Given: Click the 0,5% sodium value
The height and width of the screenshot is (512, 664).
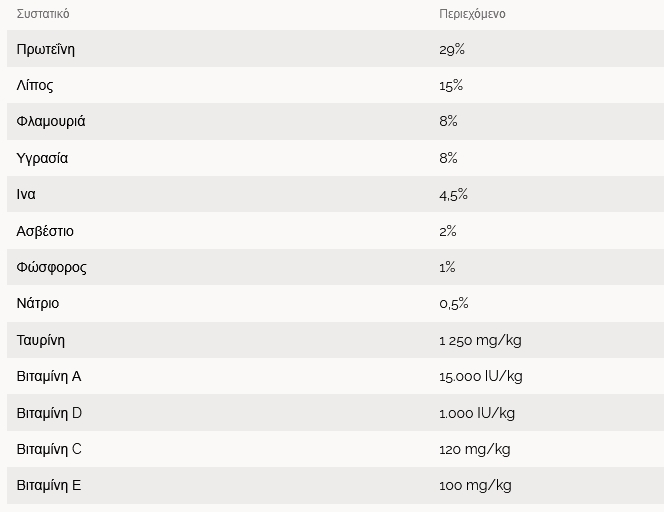Looking at the screenshot, I should click(x=454, y=304).
